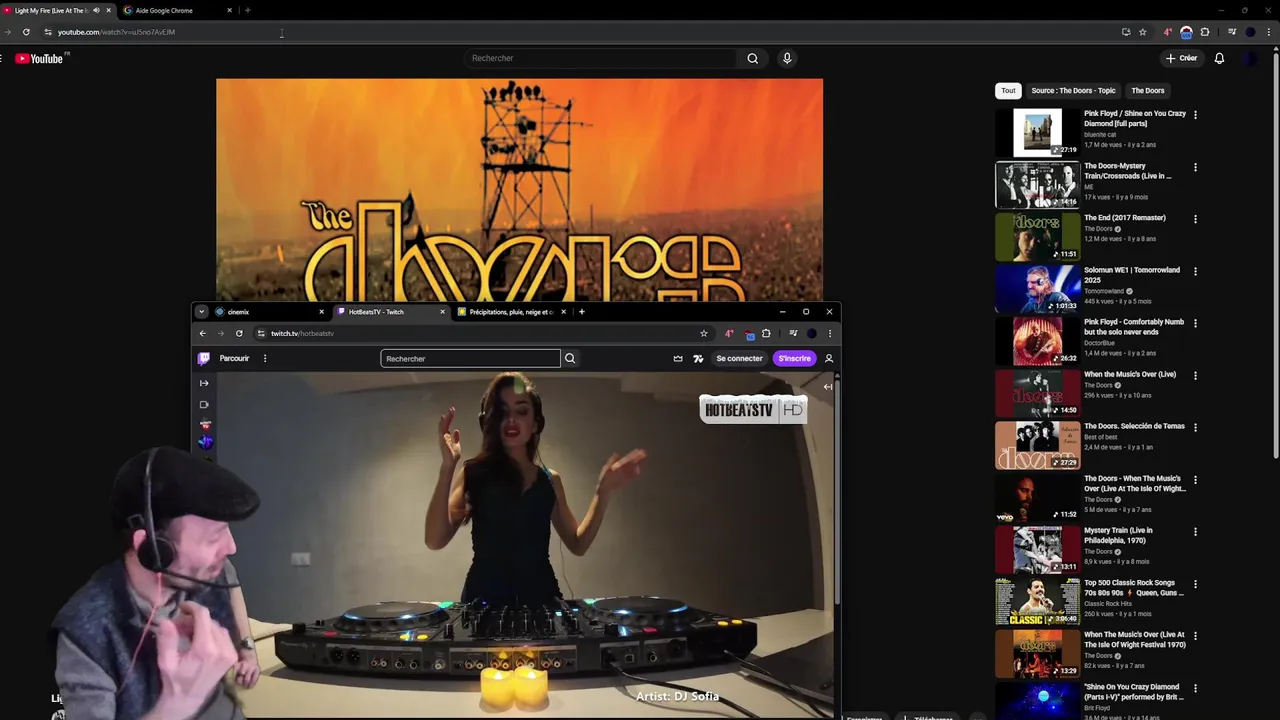The image size is (1280, 720).
Task: Select the Tout filter chip
Action: (1008, 91)
